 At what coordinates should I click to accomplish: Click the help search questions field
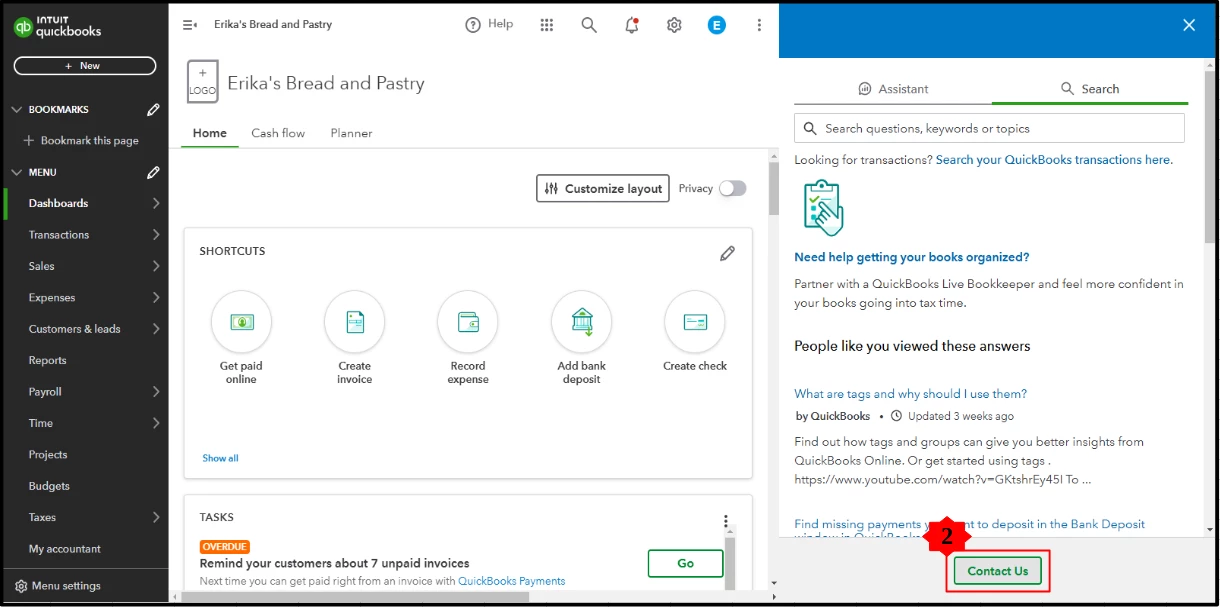tap(989, 128)
